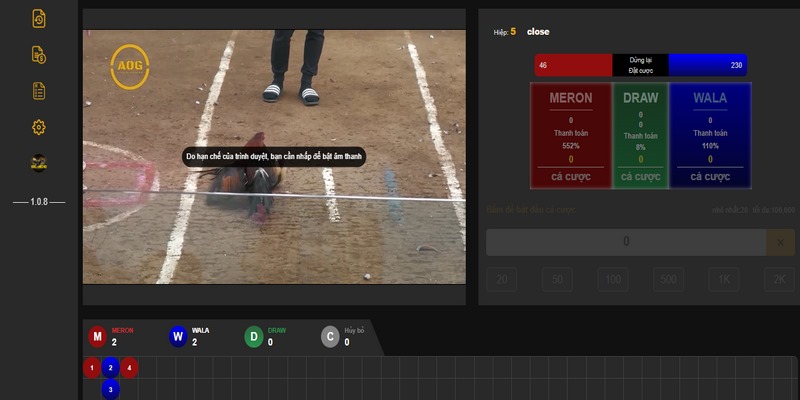Click the green D Draw counter icon
The height and width of the screenshot is (400, 800).
(254, 337)
